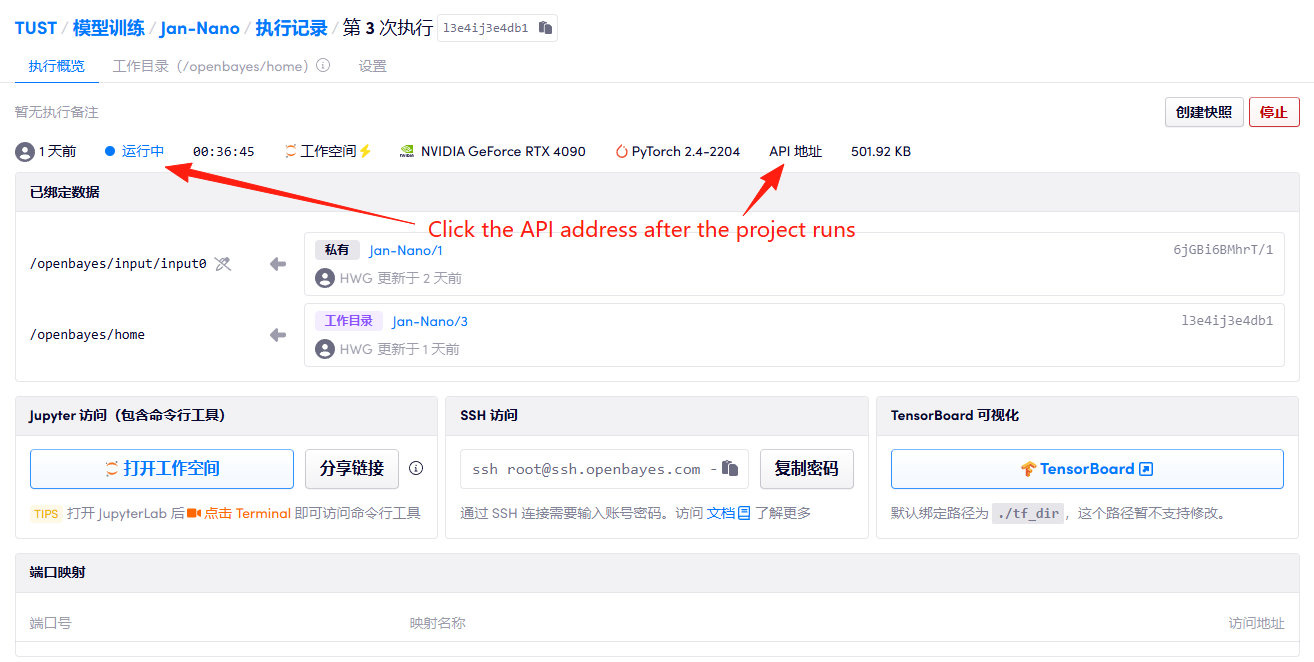This screenshot has height=662, width=1314.
Task: Click 打开工作空间 button
Action: tap(162, 468)
